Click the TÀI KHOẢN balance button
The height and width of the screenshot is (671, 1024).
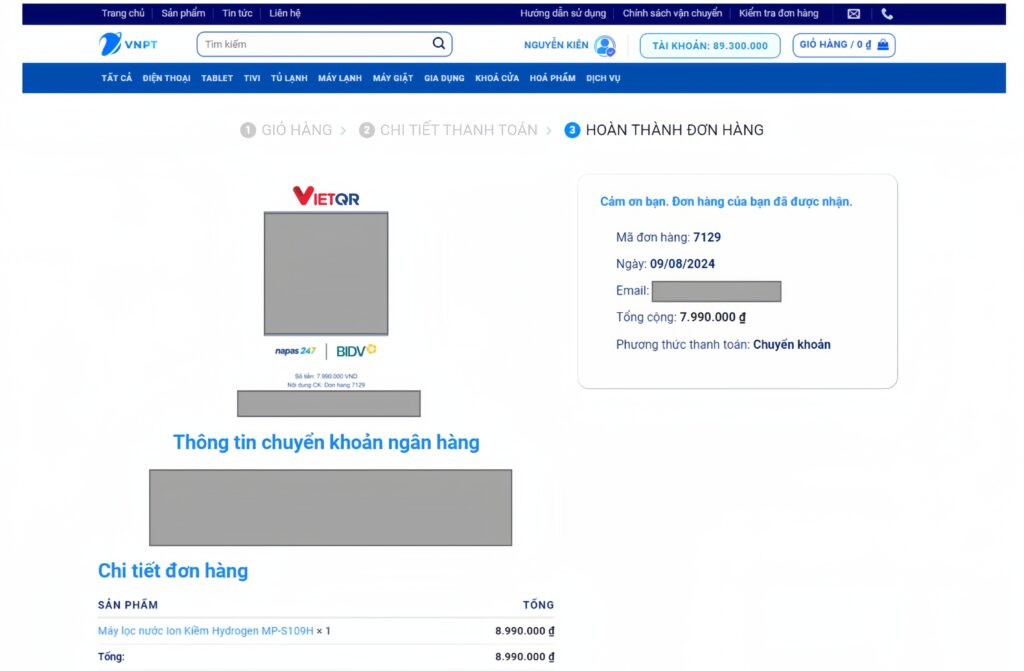tap(710, 46)
